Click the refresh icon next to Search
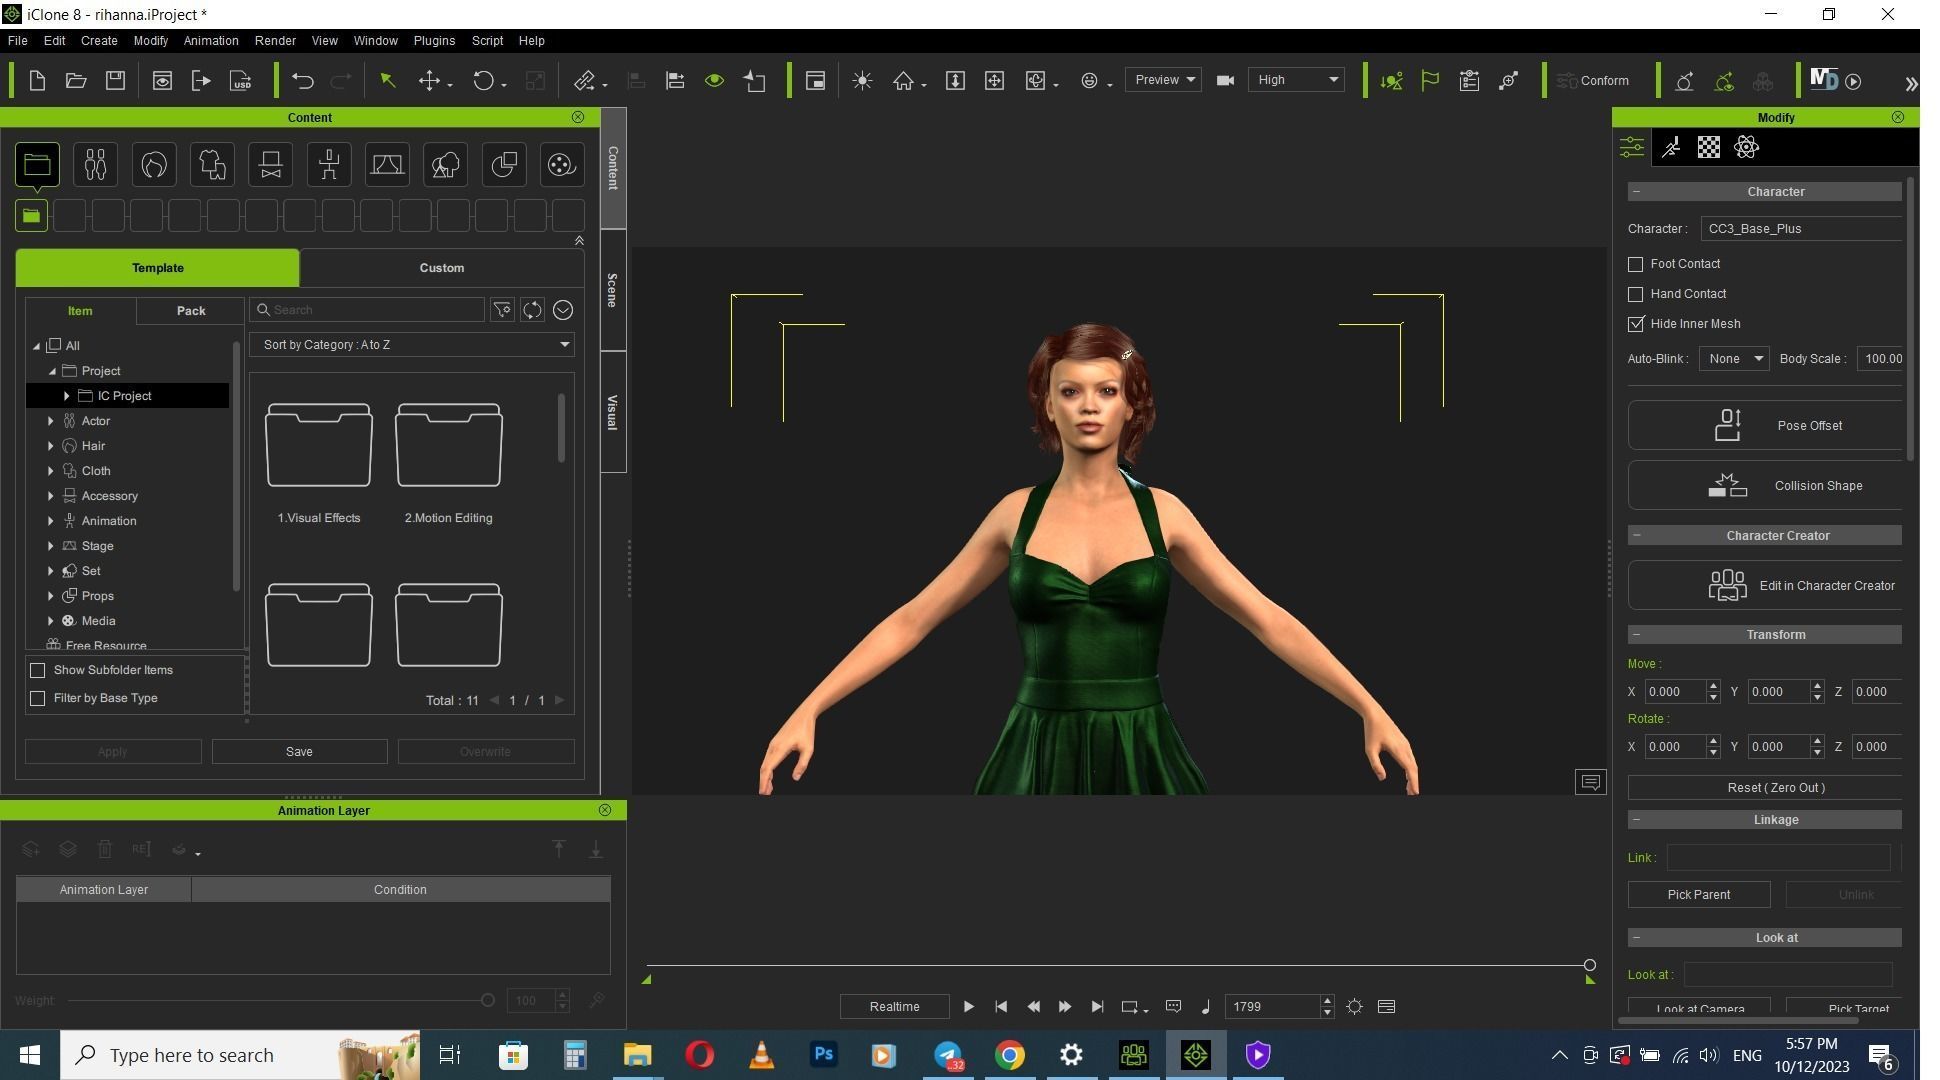Screen dimensions: 1940x1080 [532, 310]
